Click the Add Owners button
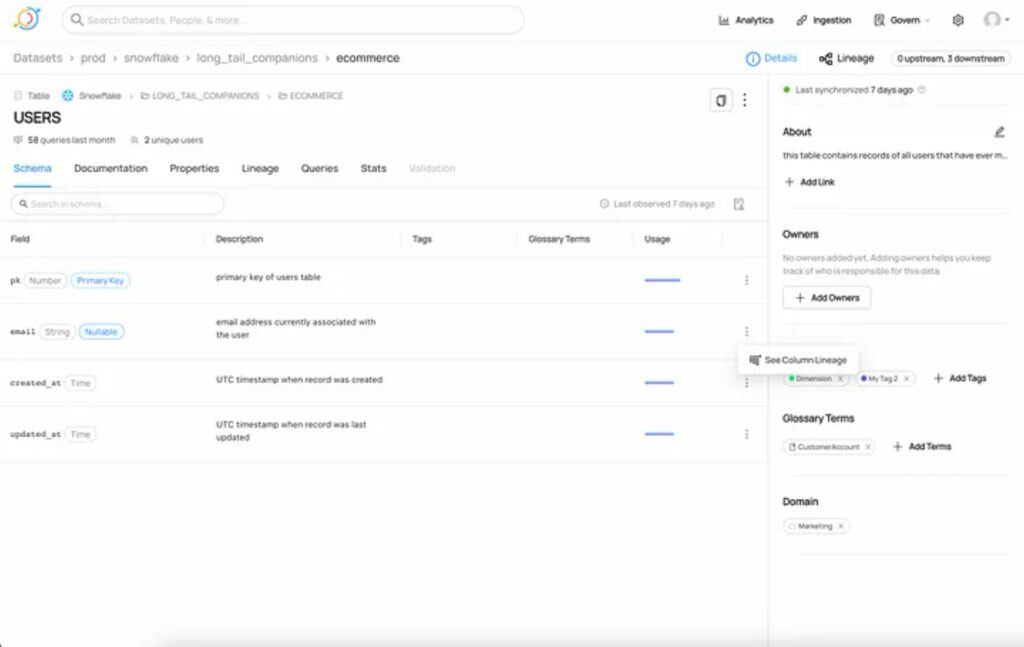 (x=827, y=297)
